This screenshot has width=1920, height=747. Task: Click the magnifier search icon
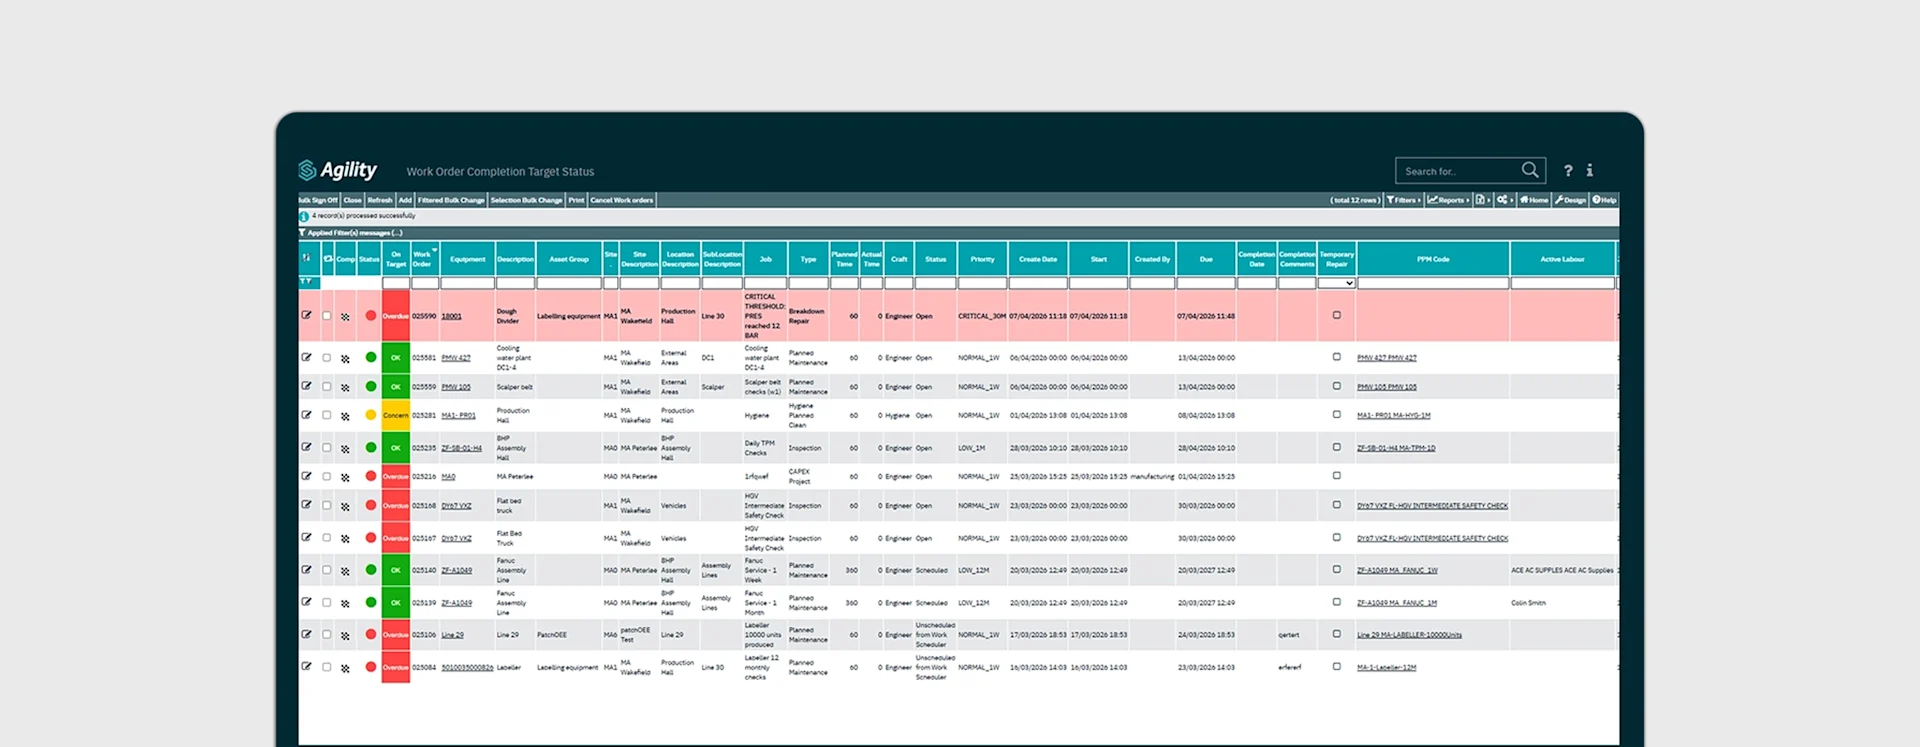[x=1530, y=170]
